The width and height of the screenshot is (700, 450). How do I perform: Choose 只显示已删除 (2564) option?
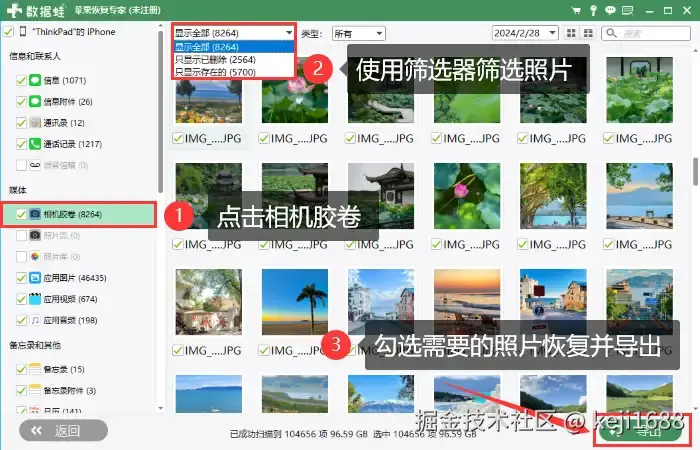tap(233, 59)
